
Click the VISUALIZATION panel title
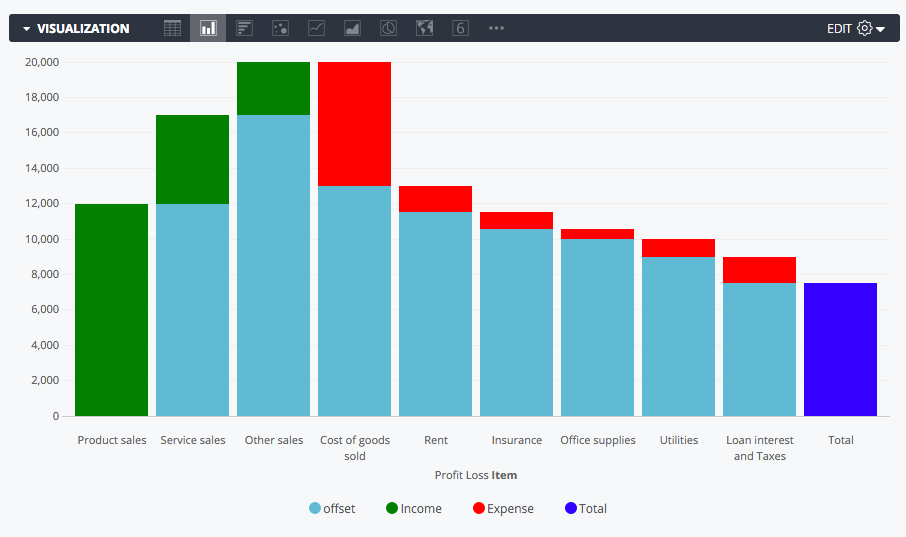[x=83, y=29]
